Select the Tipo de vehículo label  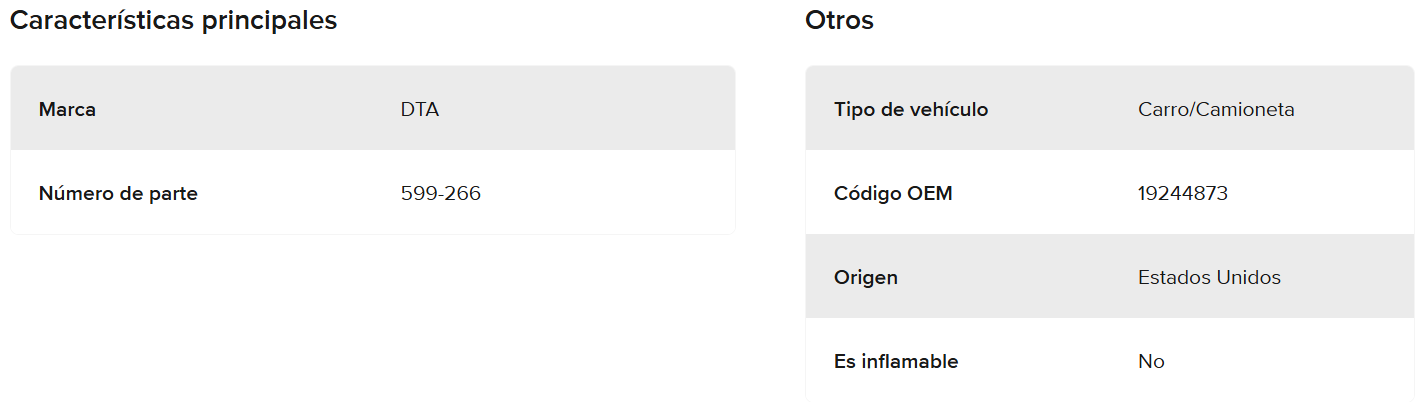(x=911, y=109)
